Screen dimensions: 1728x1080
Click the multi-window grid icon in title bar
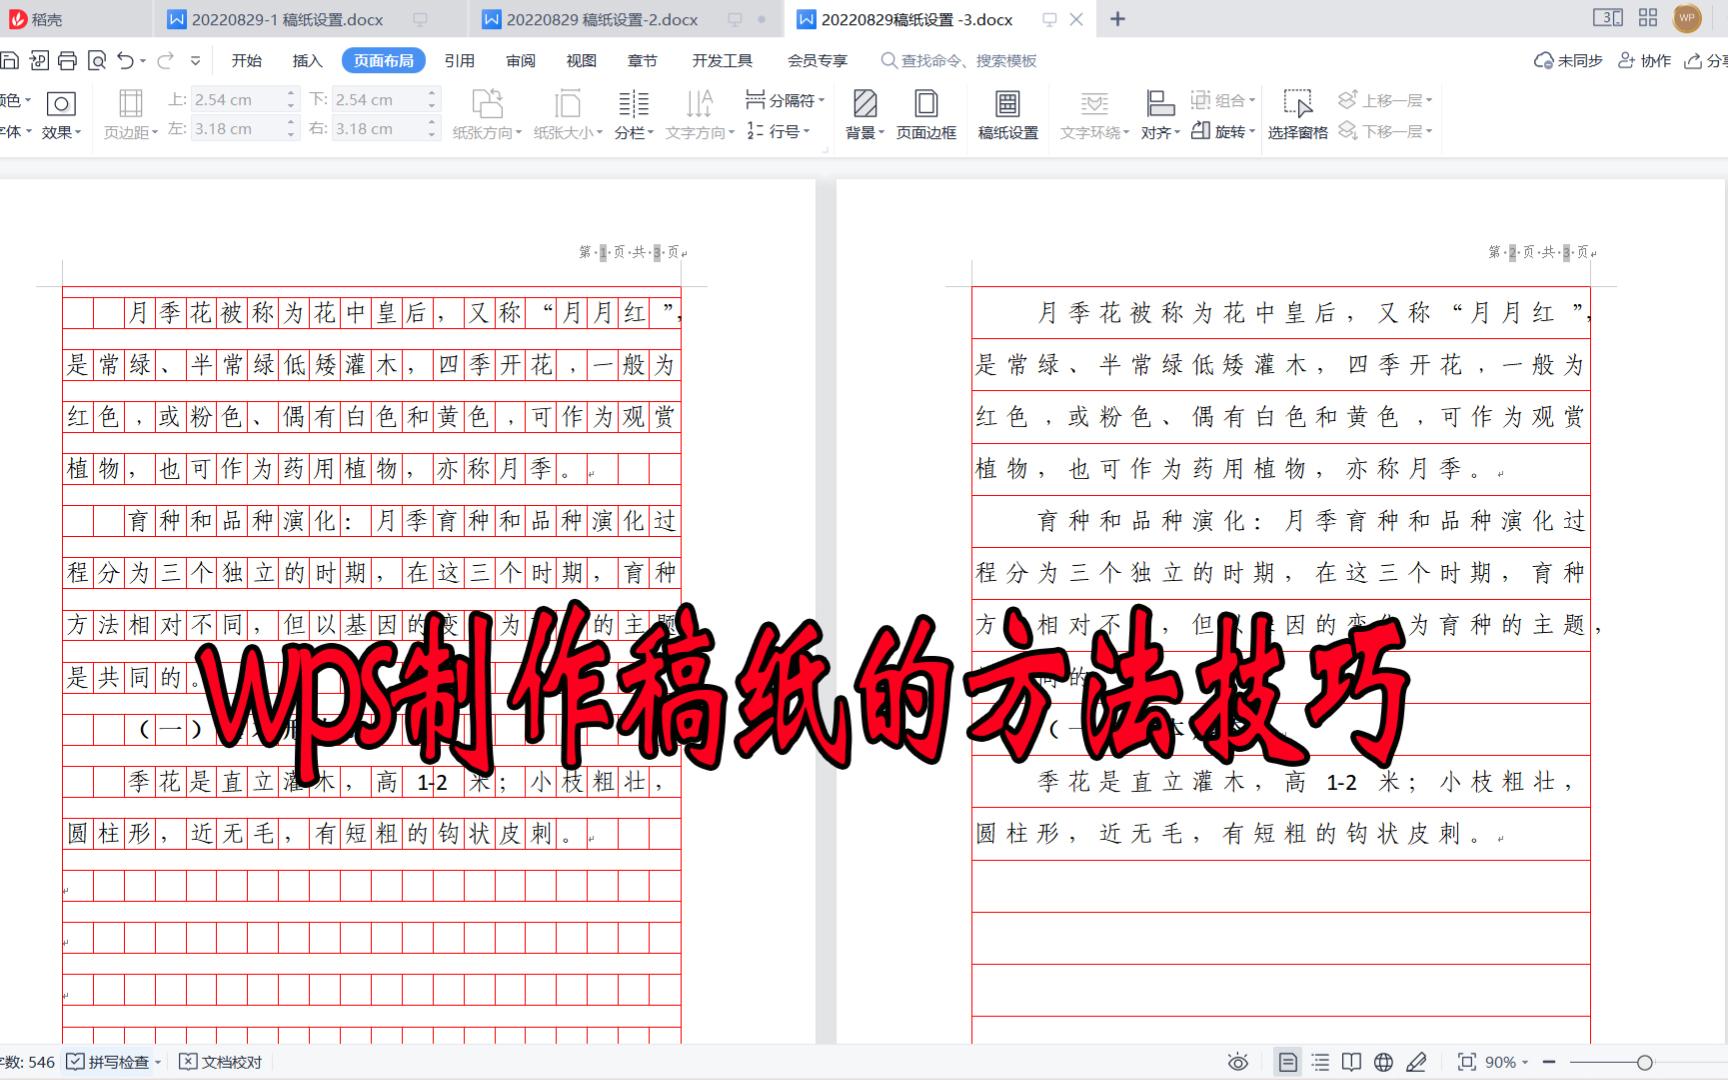(1648, 18)
